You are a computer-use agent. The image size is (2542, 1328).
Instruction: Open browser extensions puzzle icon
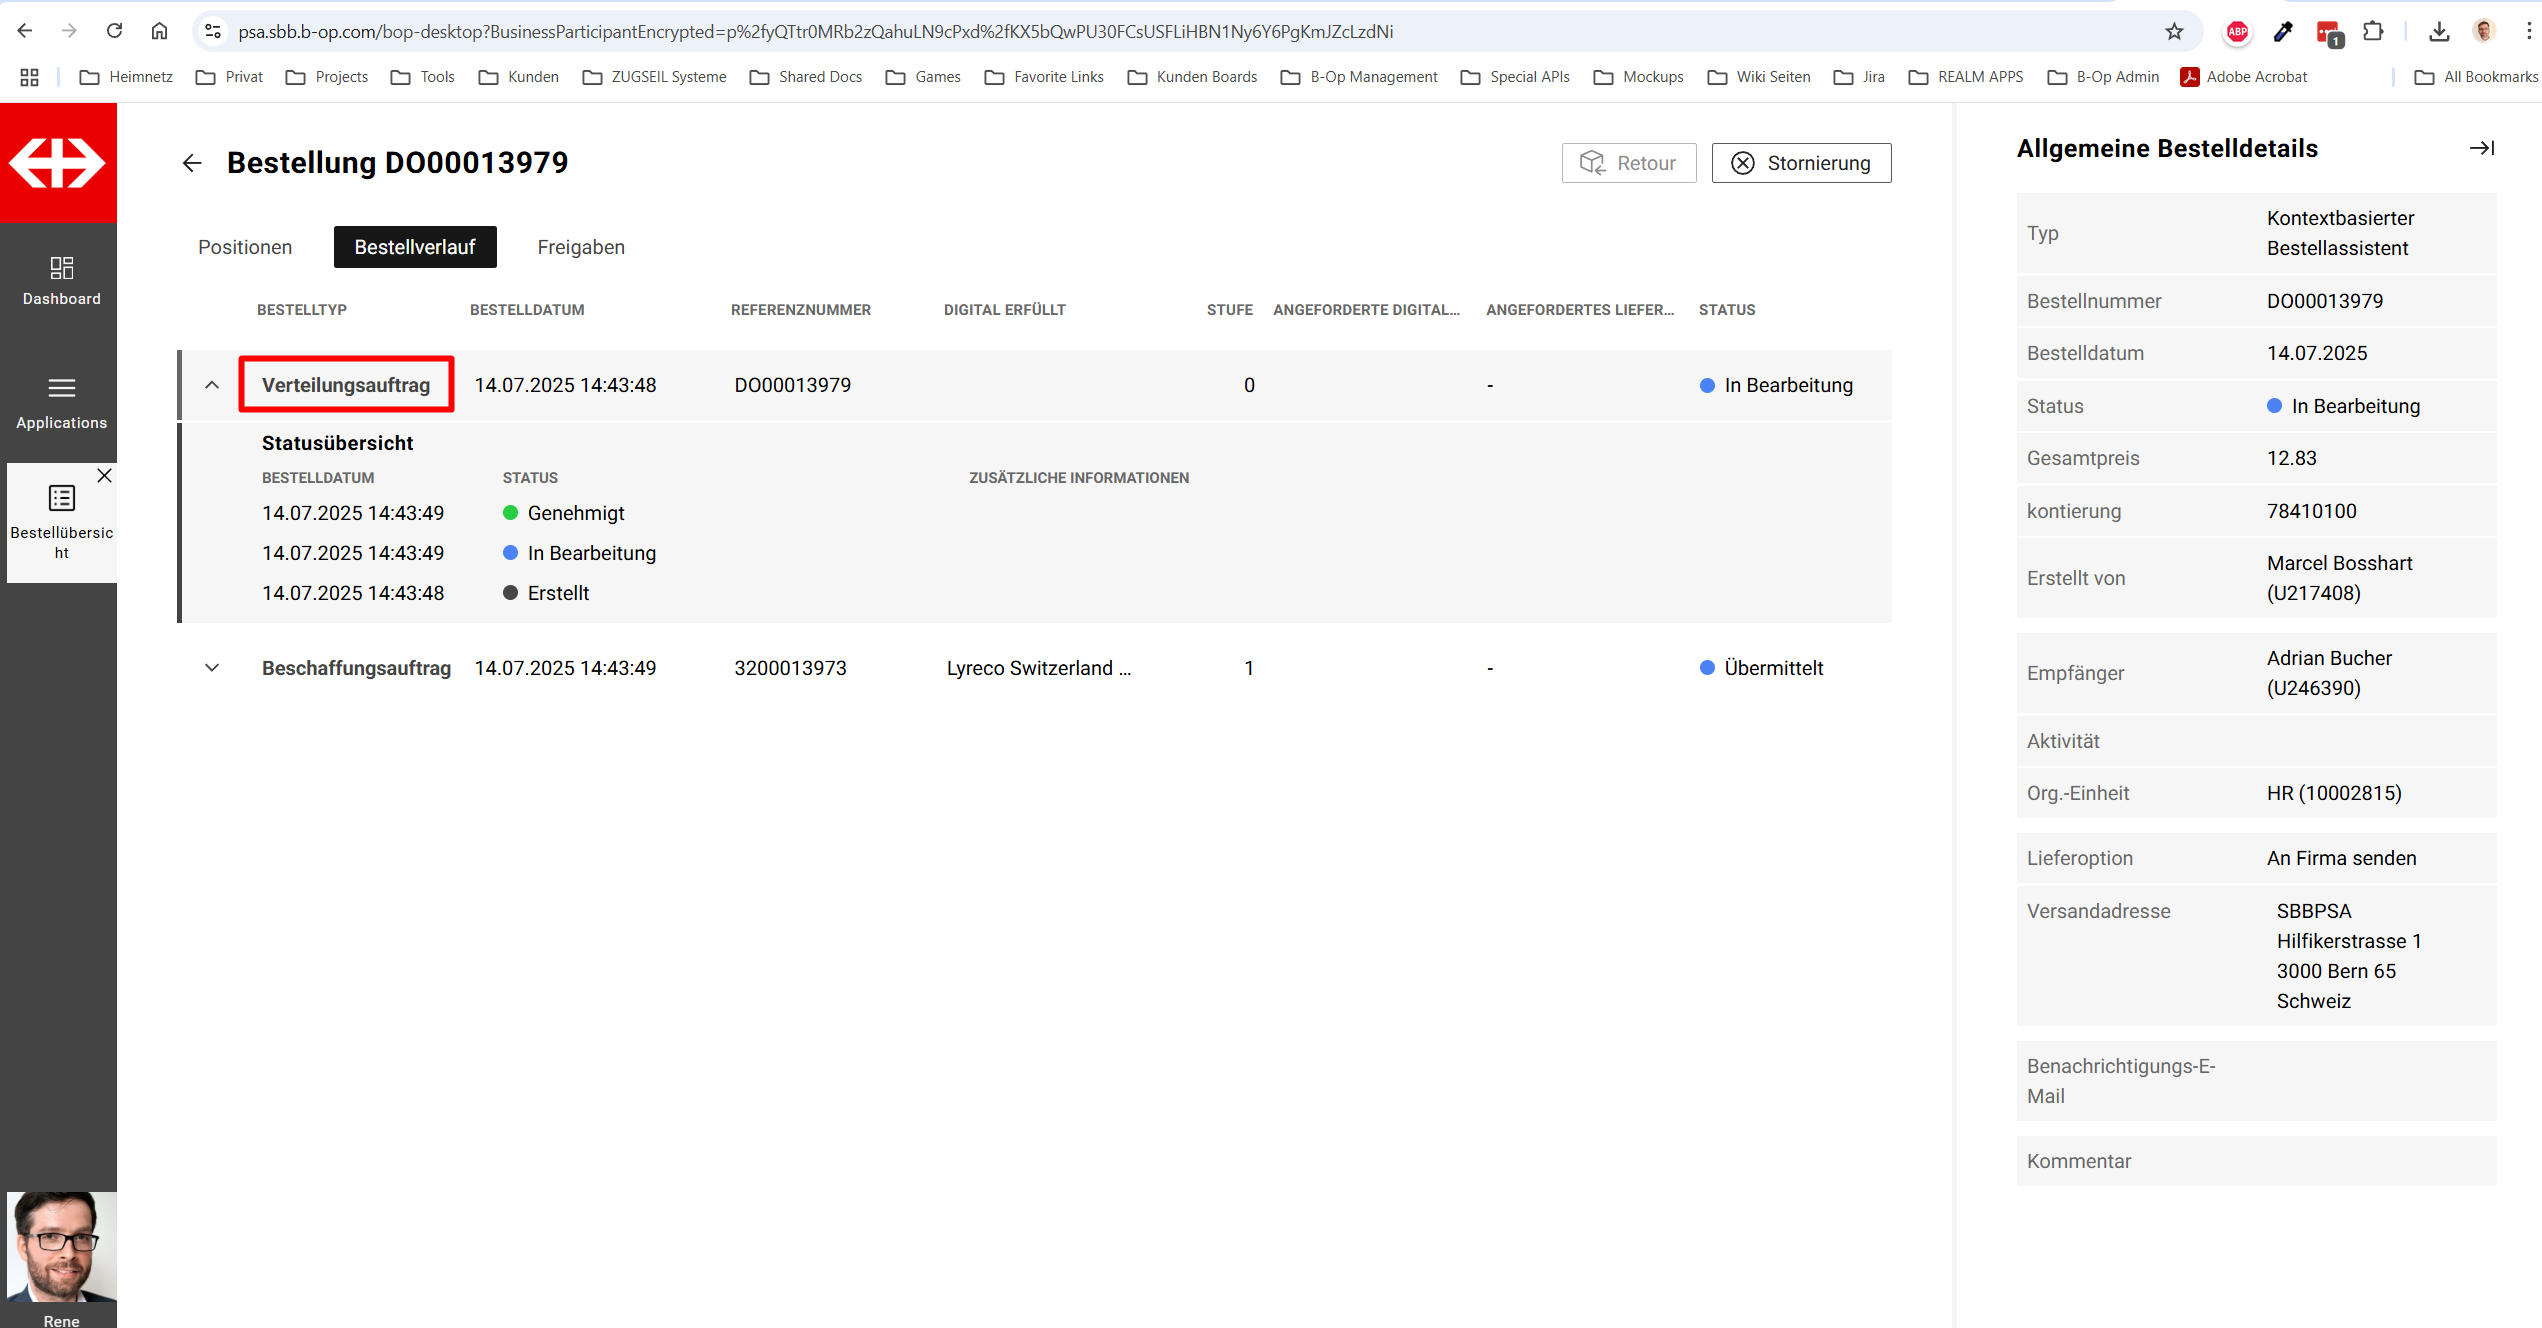click(x=2373, y=32)
